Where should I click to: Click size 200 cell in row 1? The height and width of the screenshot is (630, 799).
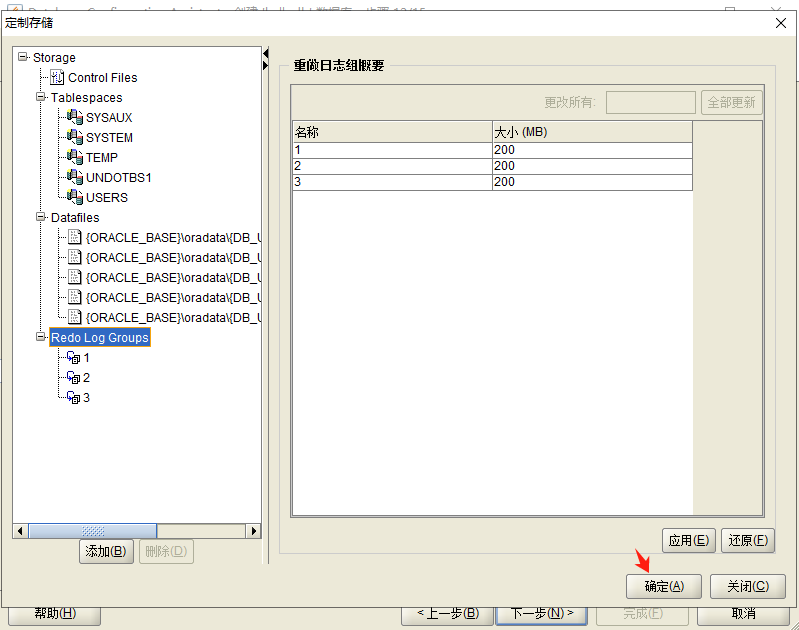click(x=592, y=150)
